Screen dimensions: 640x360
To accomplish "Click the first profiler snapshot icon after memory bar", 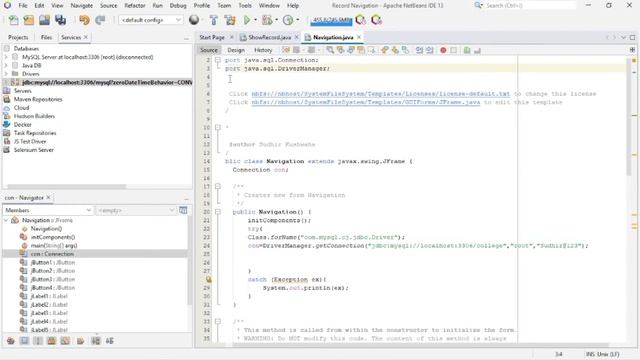I will pyautogui.click(x=360, y=20).
